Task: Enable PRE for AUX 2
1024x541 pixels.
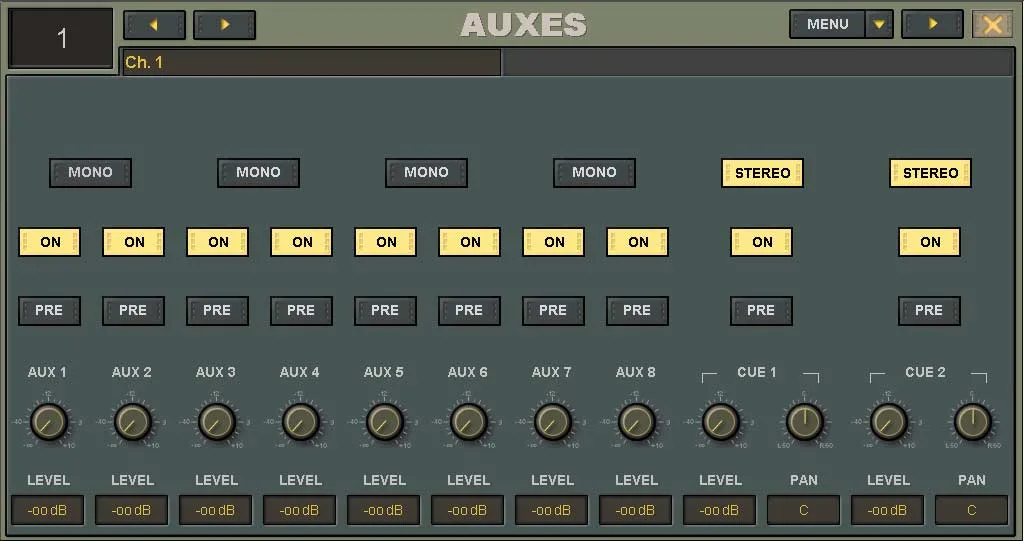Action: pos(133,310)
